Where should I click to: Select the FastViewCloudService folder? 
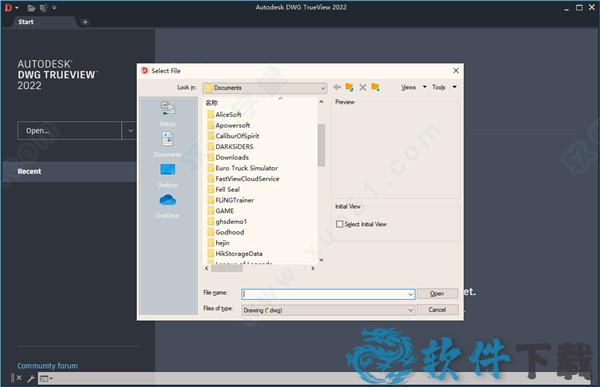pyautogui.click(x=243, y=179)
